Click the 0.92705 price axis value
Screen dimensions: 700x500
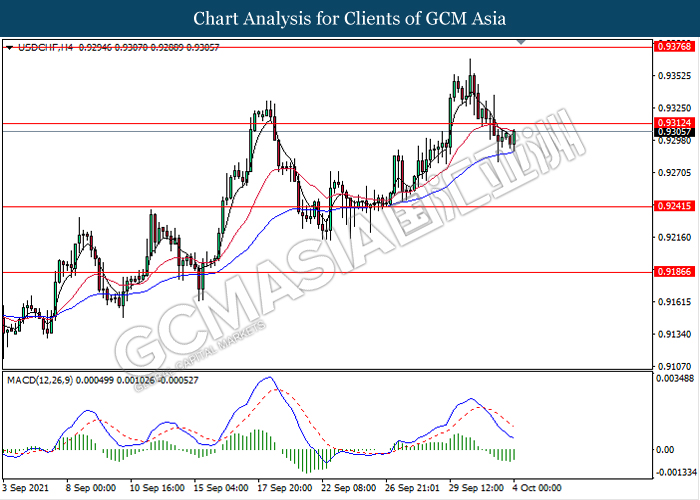click(674, 173)
